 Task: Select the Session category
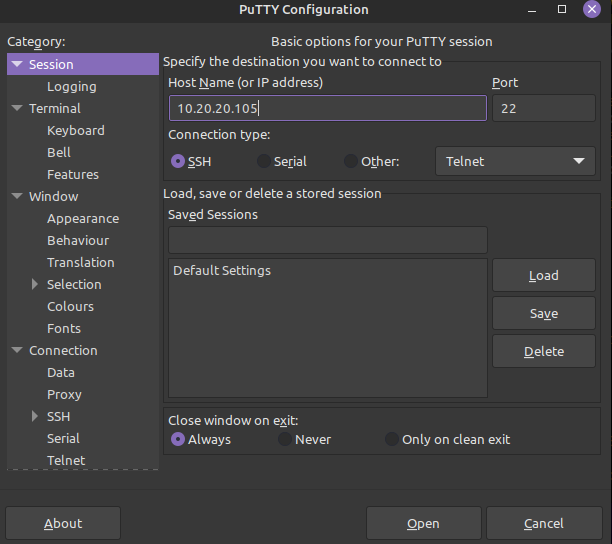(x=83, y=64)
